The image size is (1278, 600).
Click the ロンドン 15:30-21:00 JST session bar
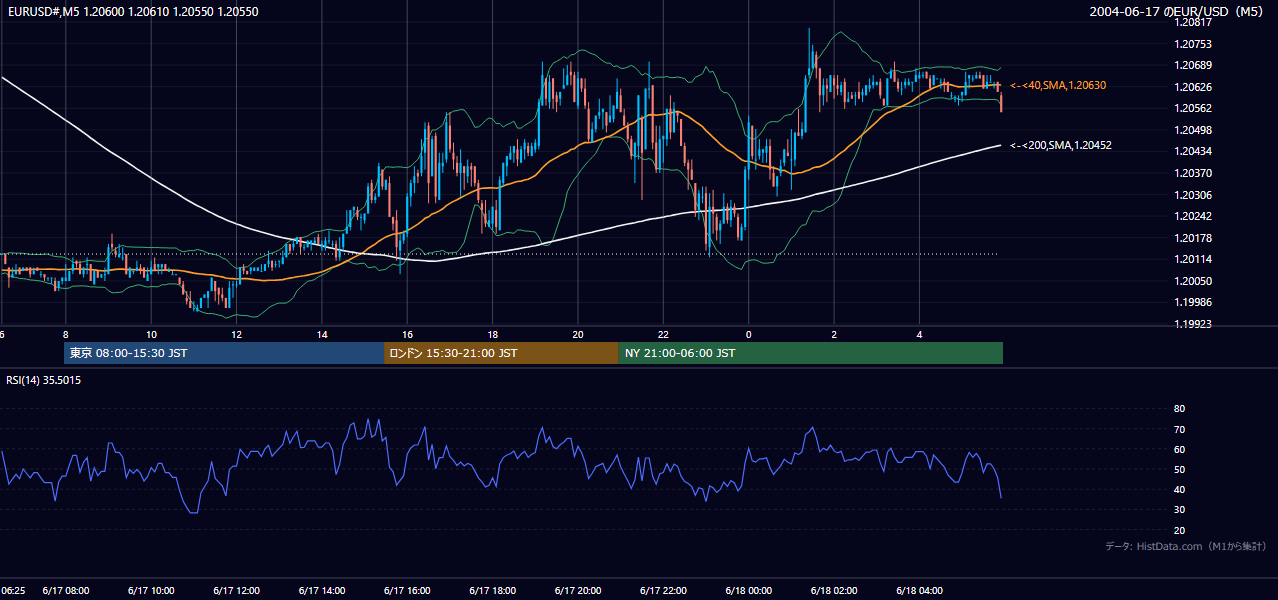pyautogui.click(x=501, y=353)
